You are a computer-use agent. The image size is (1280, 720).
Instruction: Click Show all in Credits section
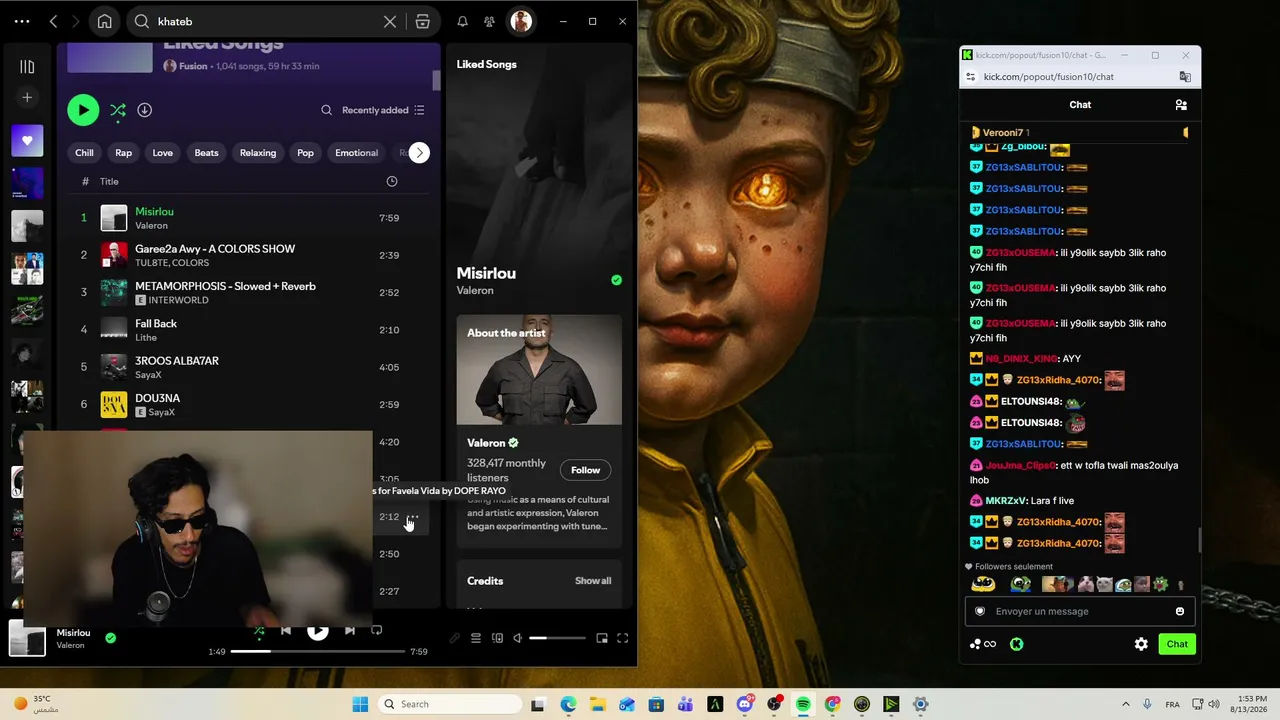[x=593, y=581]
